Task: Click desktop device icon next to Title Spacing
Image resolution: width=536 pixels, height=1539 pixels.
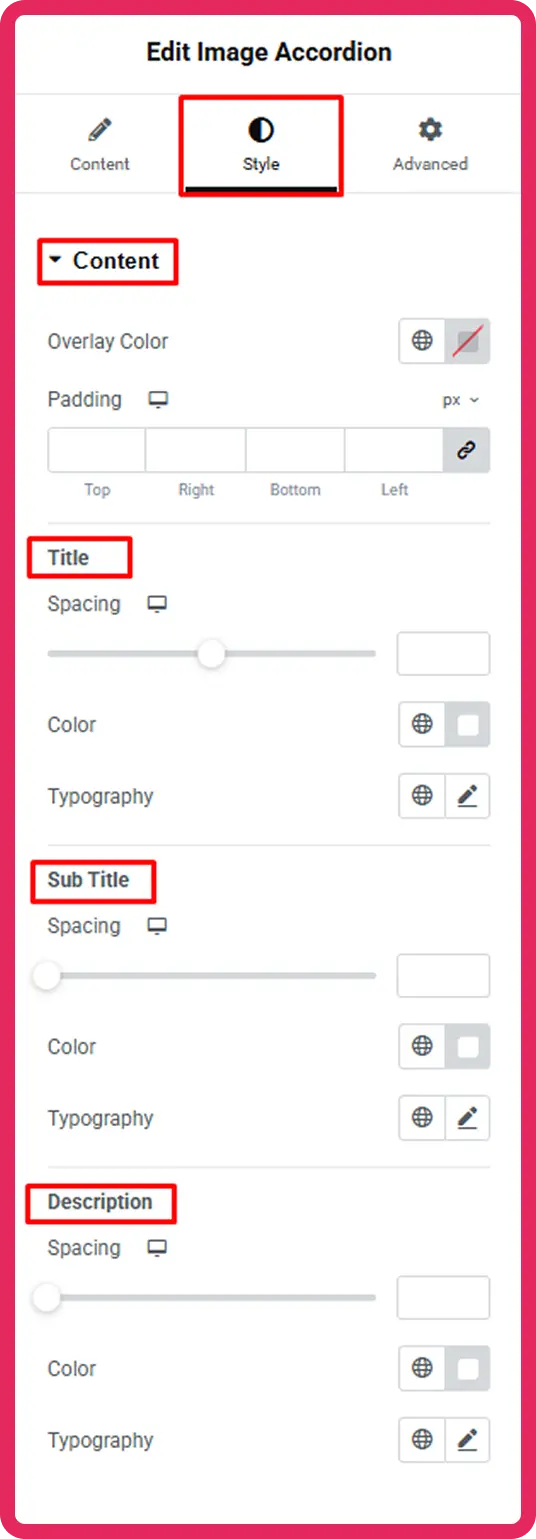Action: tap(156, 604)
